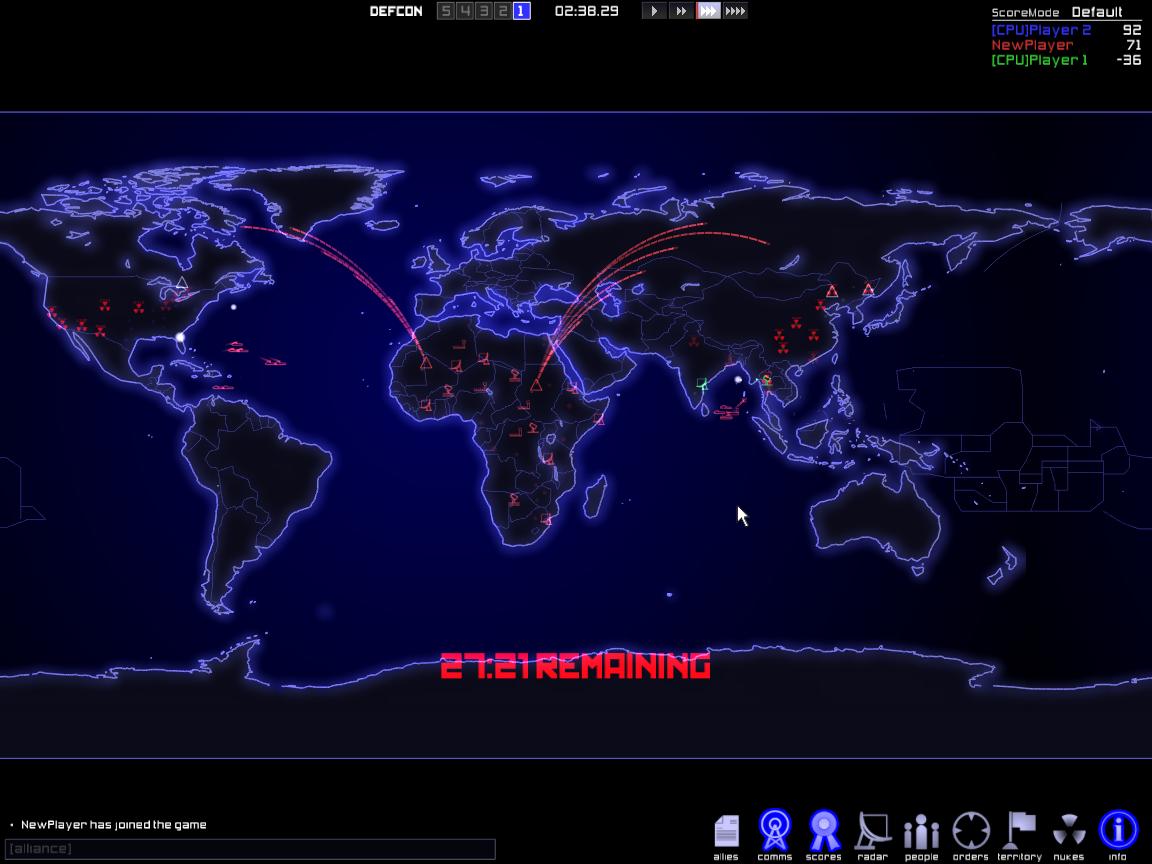Select the right red silo near Korea

(x=868, y=289)
